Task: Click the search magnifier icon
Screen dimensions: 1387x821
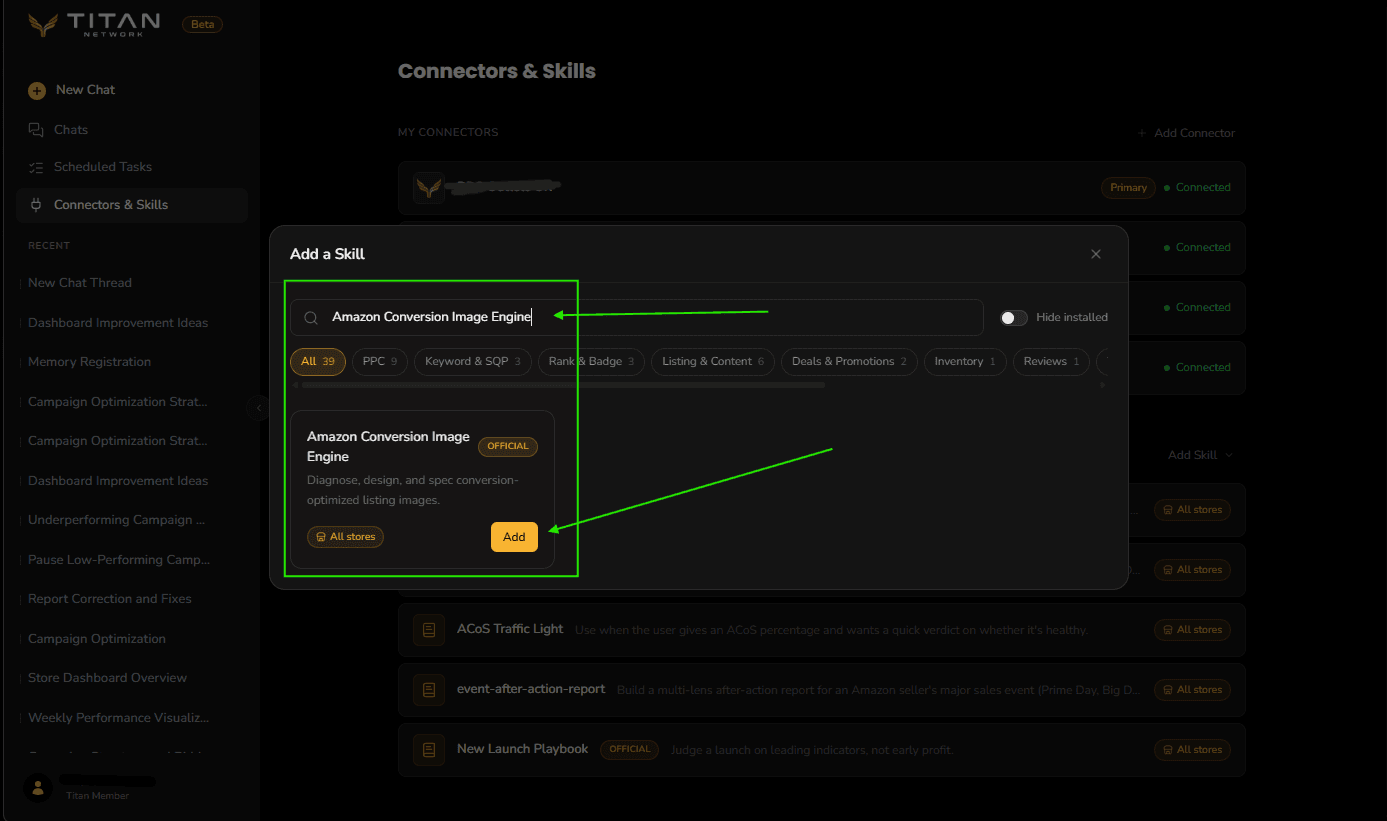Action: (311, 318)
